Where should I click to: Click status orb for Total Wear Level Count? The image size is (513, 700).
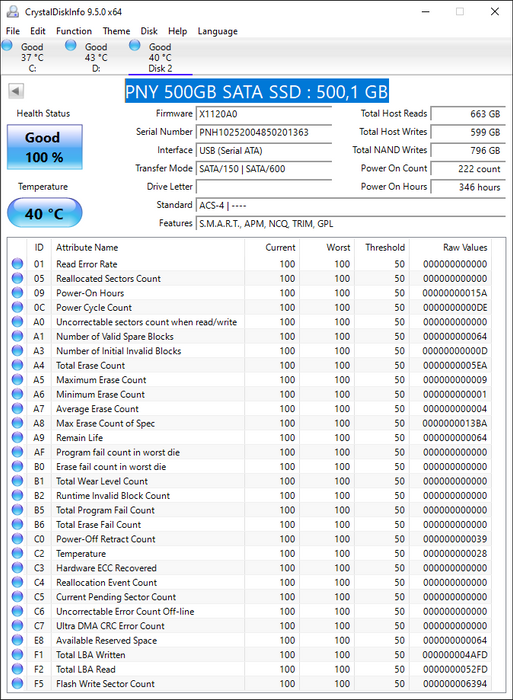pyautogui.click(x=17, y=481)
